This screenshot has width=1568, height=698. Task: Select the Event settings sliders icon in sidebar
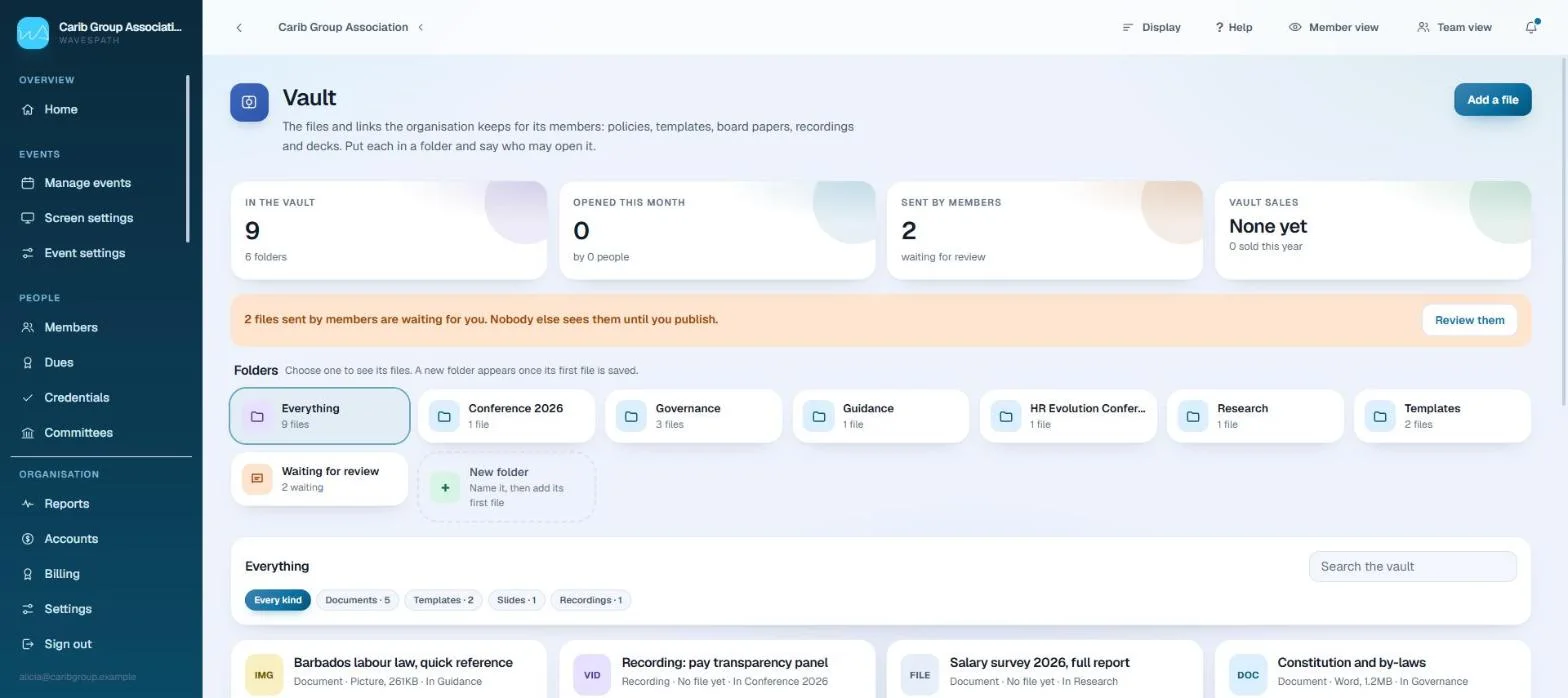point(28,253)
